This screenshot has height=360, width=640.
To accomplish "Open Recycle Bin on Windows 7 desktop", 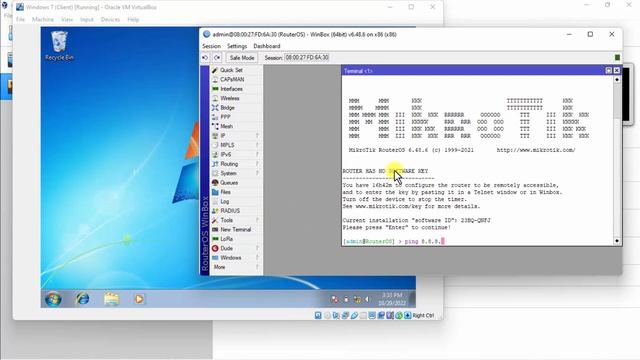I will [59, 46].
